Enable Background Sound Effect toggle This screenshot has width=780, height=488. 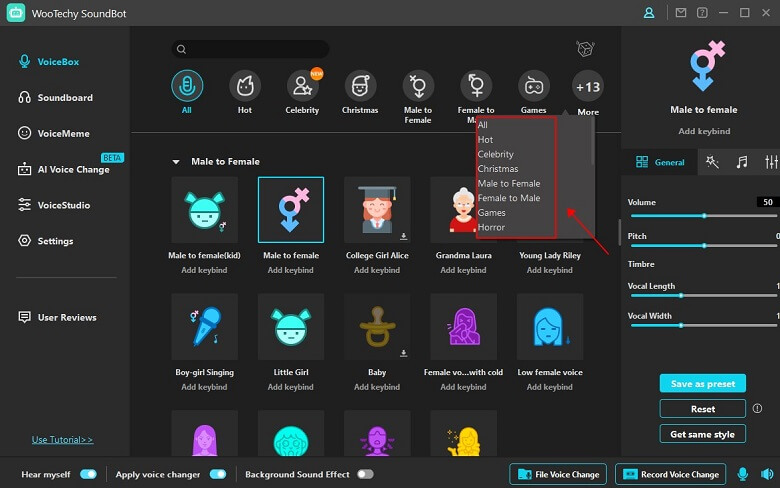click(x=365, y=474)
